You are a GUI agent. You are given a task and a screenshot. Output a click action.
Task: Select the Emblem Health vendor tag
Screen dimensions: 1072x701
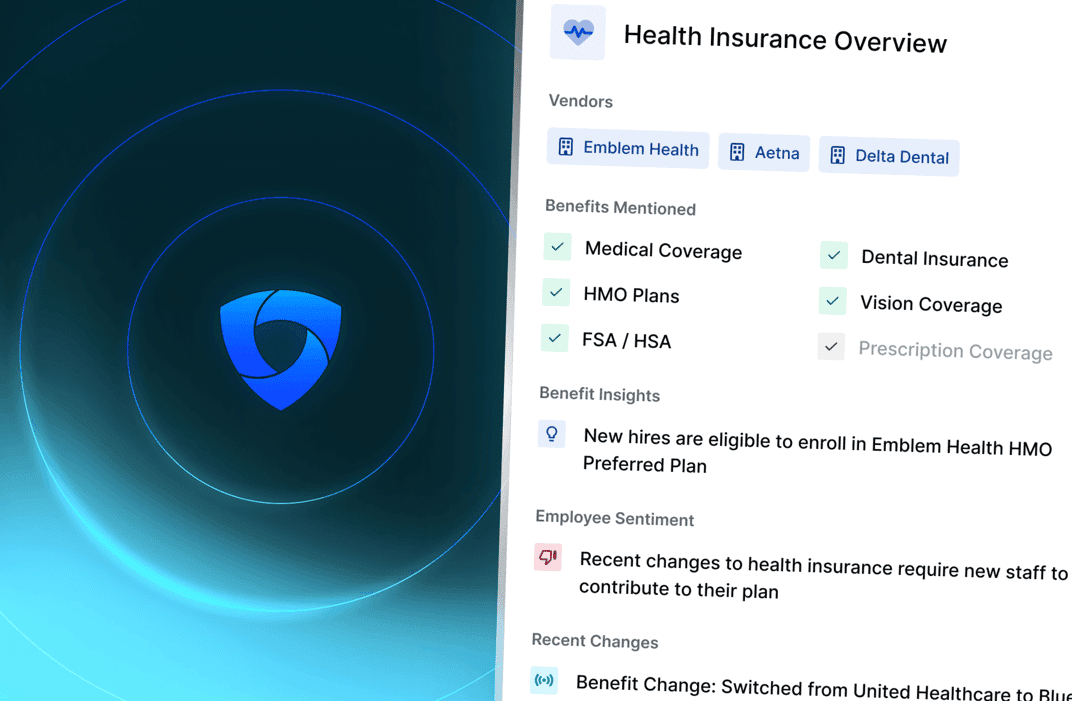tap(628, 149)
